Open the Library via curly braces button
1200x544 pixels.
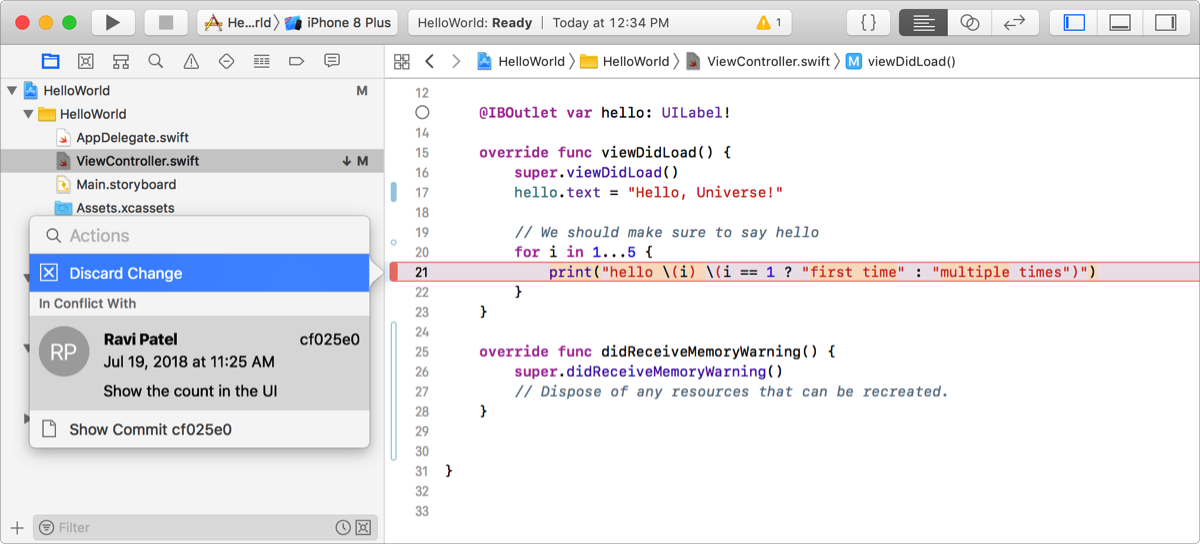[x=869, y=22]
